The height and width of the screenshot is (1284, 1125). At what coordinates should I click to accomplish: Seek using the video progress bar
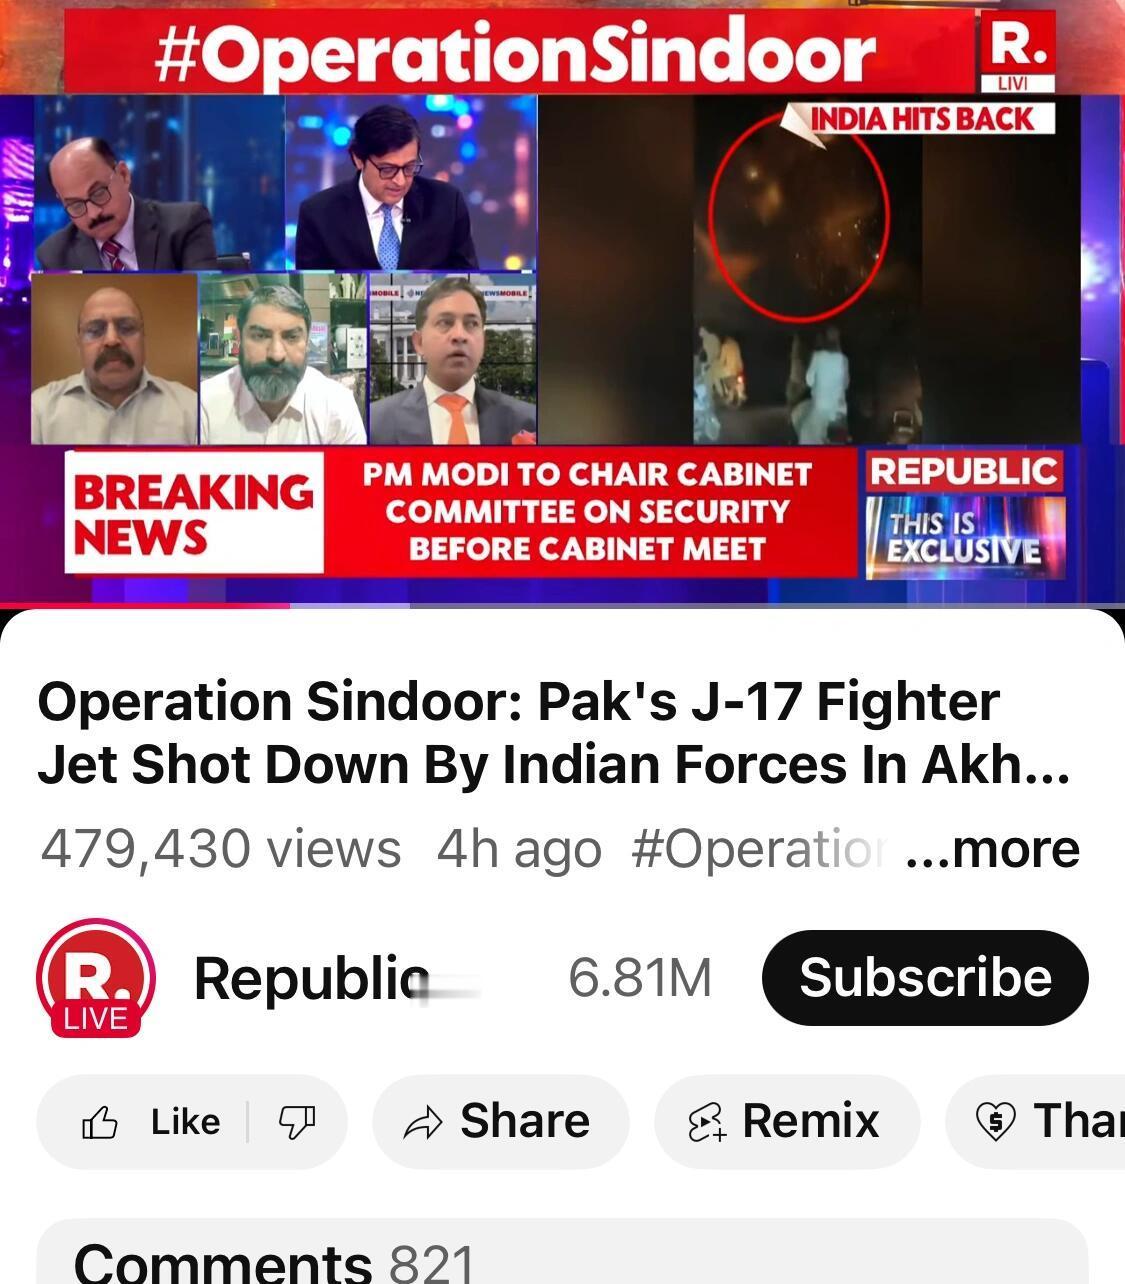tap(562, 605)
